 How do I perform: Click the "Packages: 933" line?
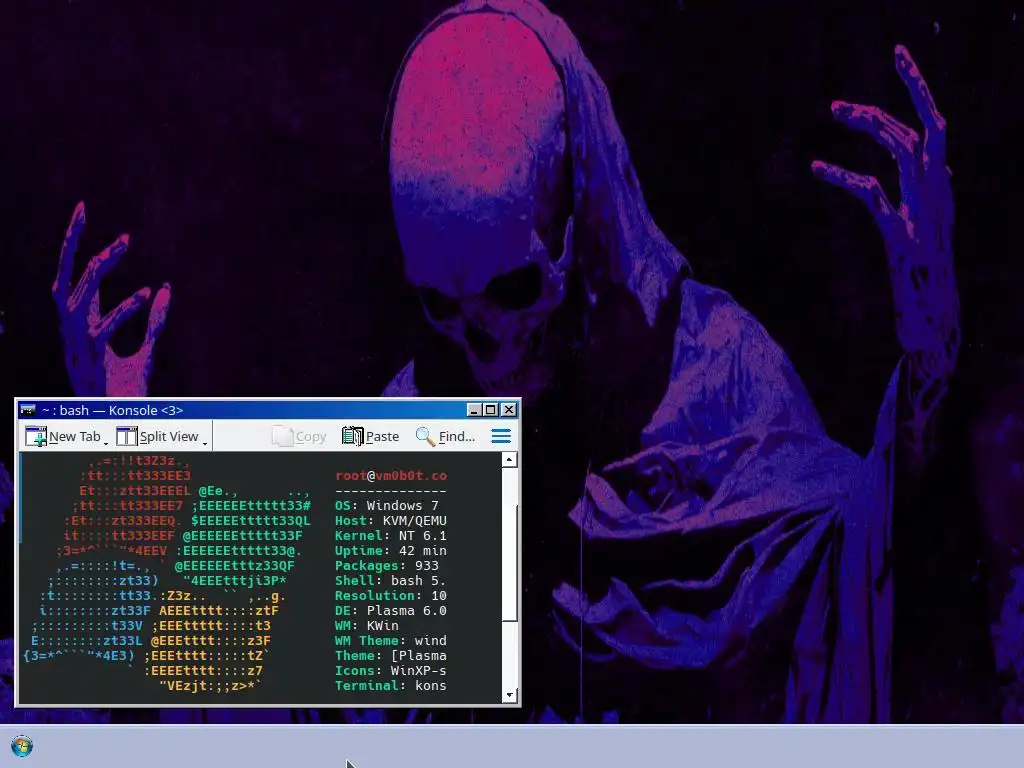387,566
